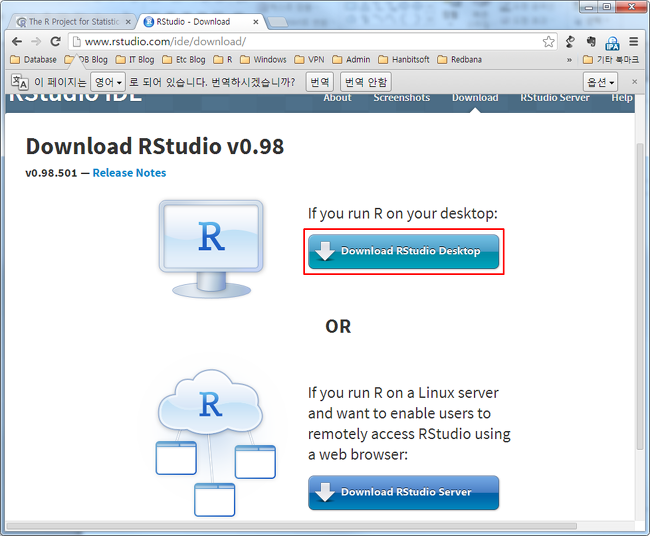Viewport: 650px width, 536px height.
Task: Click Download RStudio Server button
Action: click(x=403, y=492)
